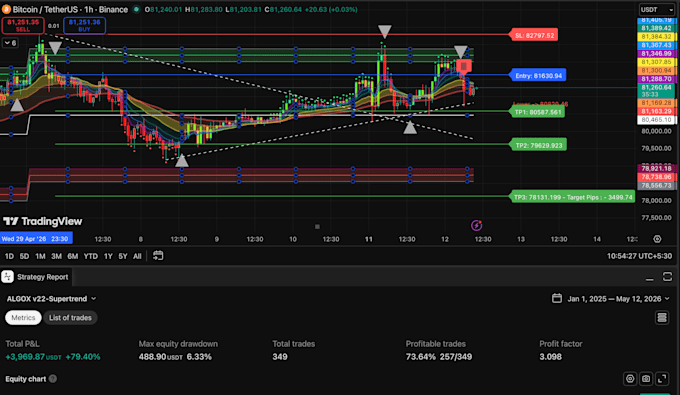Click the Profit factor value 3.098
The image size is (680, 395).
point(550,357)
